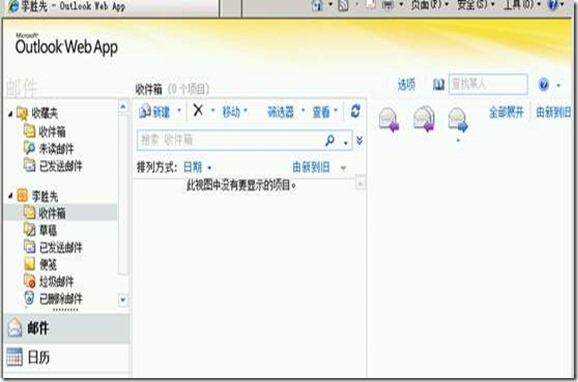This screenshot has width=578, height=382.
Task: Click the help question mark icon
Action: point(543,85)
